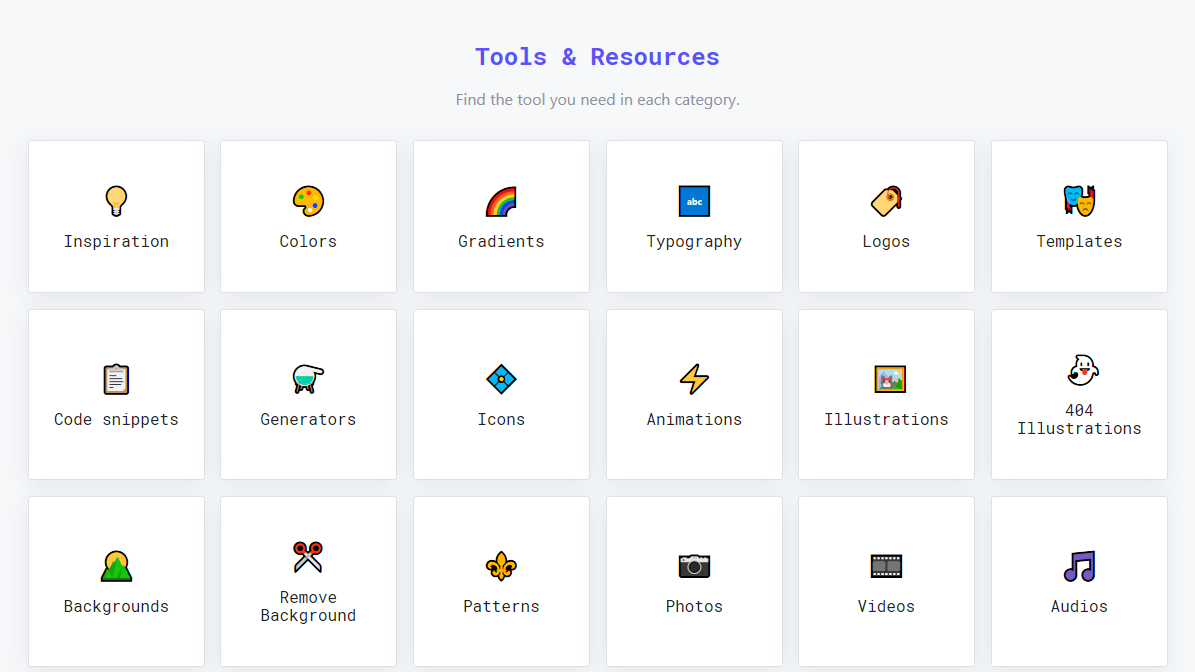
Task: Click the price tag Logos icon
Action: pyautogui.click(x=886, y=201)
